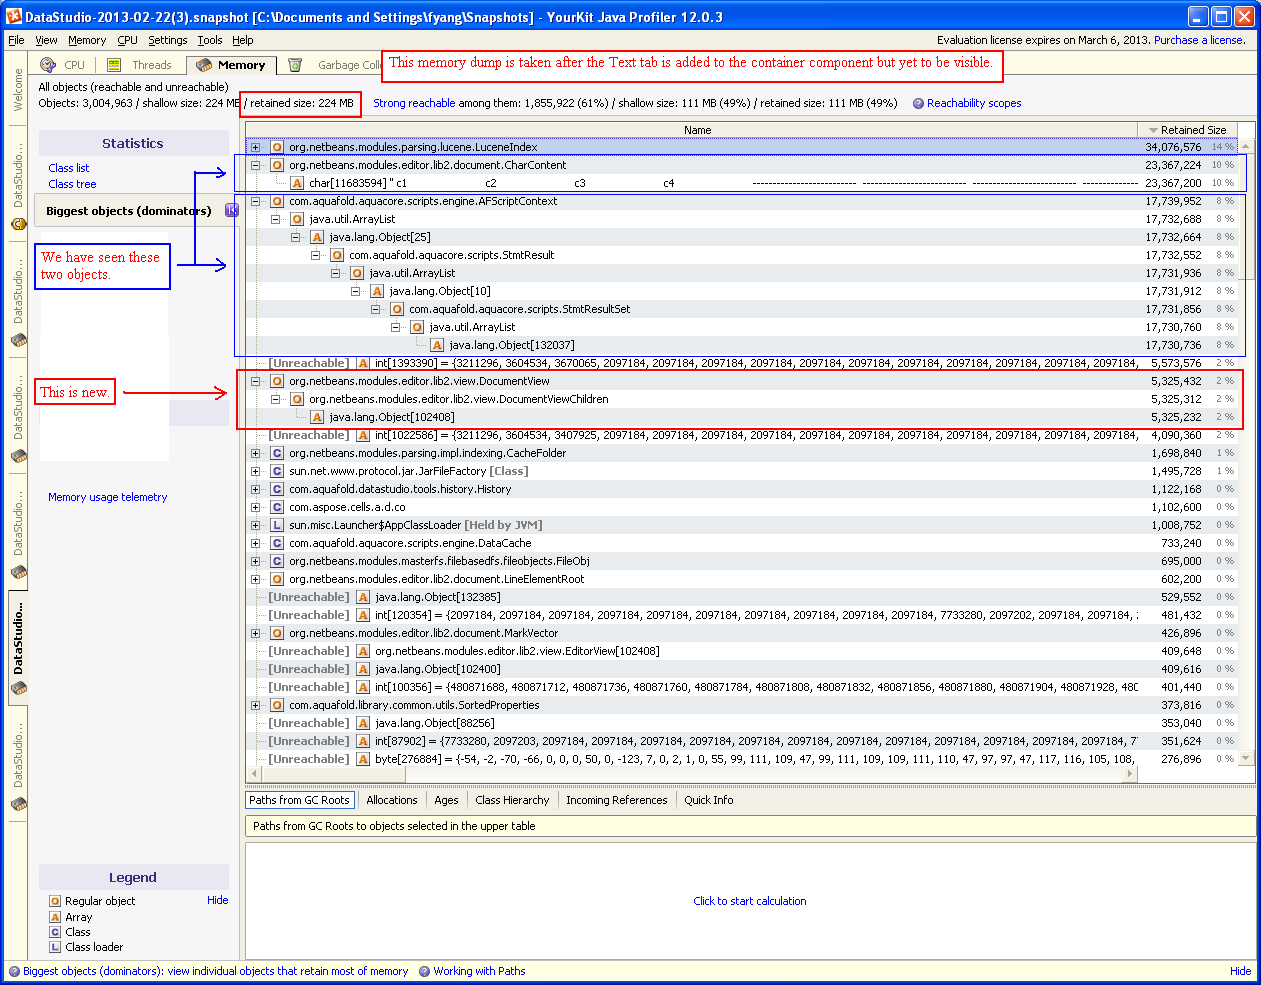1261x985 pixels.
Task: Click the array icon of char[11683594] row
Action: click(x=297, y=183)
